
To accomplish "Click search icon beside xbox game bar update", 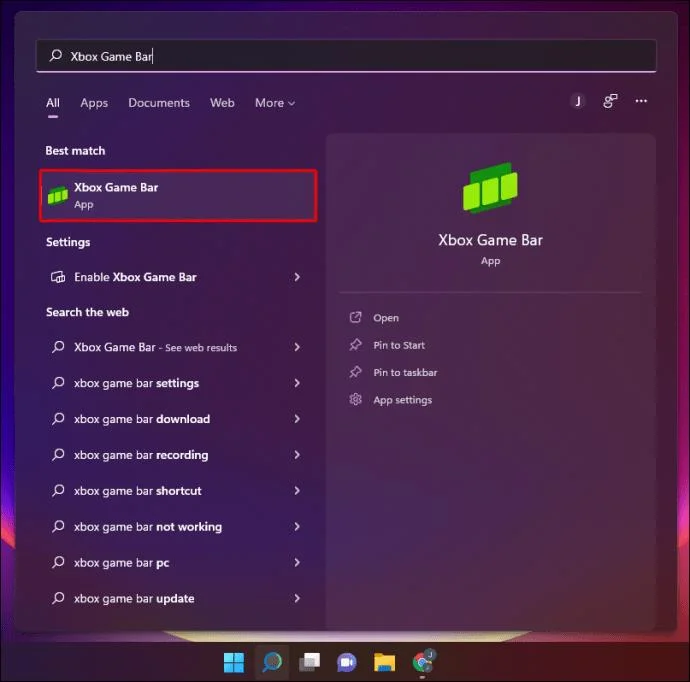I will pos(58,598).
